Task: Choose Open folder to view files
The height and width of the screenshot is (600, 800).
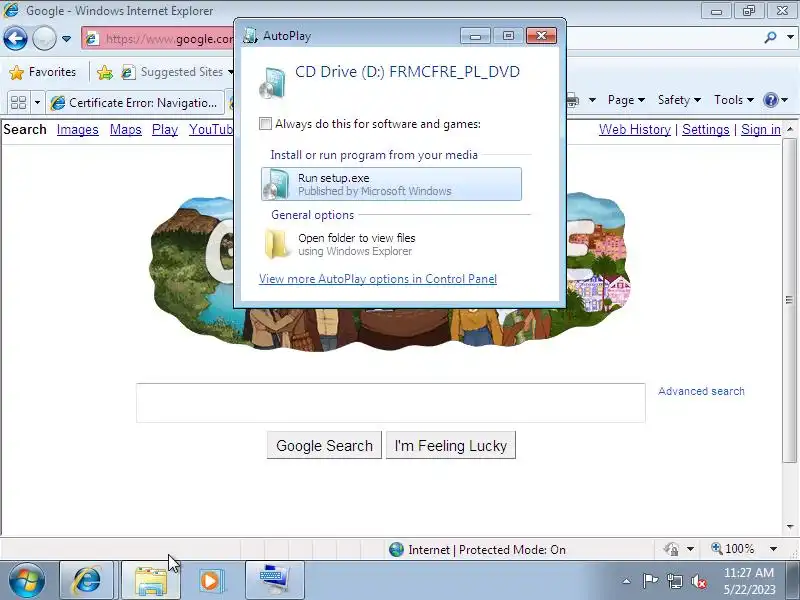Action: tap(391, 244)
